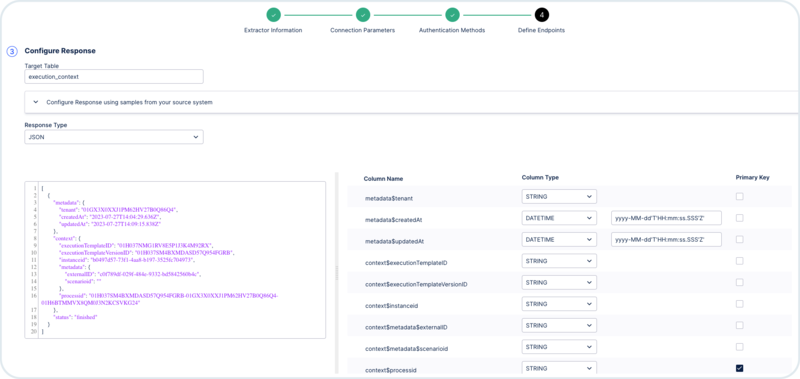Click the Configure Response heading

tap(60, 51)
